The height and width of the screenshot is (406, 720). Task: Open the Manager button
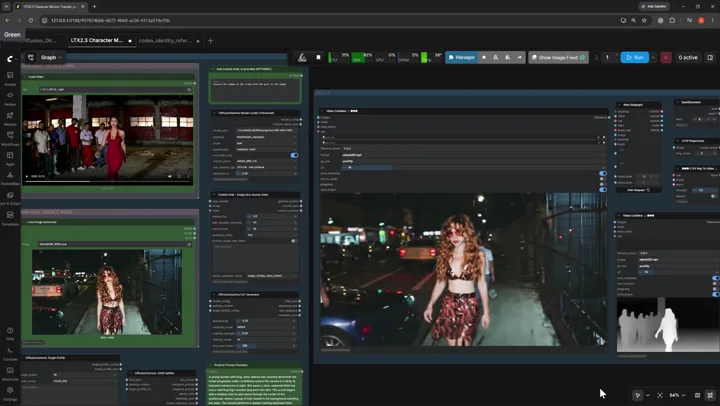coord(461,57)
